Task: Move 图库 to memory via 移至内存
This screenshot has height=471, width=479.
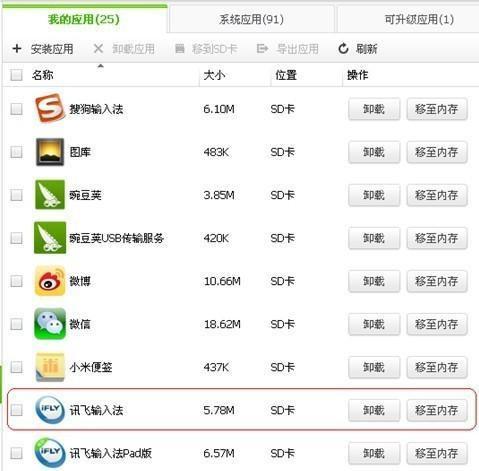Action: (x=437, y=152)
